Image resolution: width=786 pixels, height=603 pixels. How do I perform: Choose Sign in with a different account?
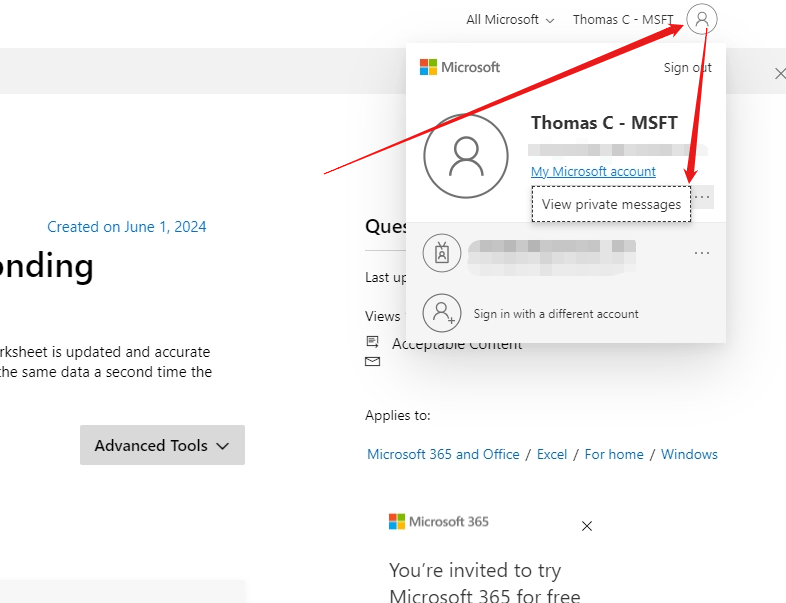(x=556, y=314)
